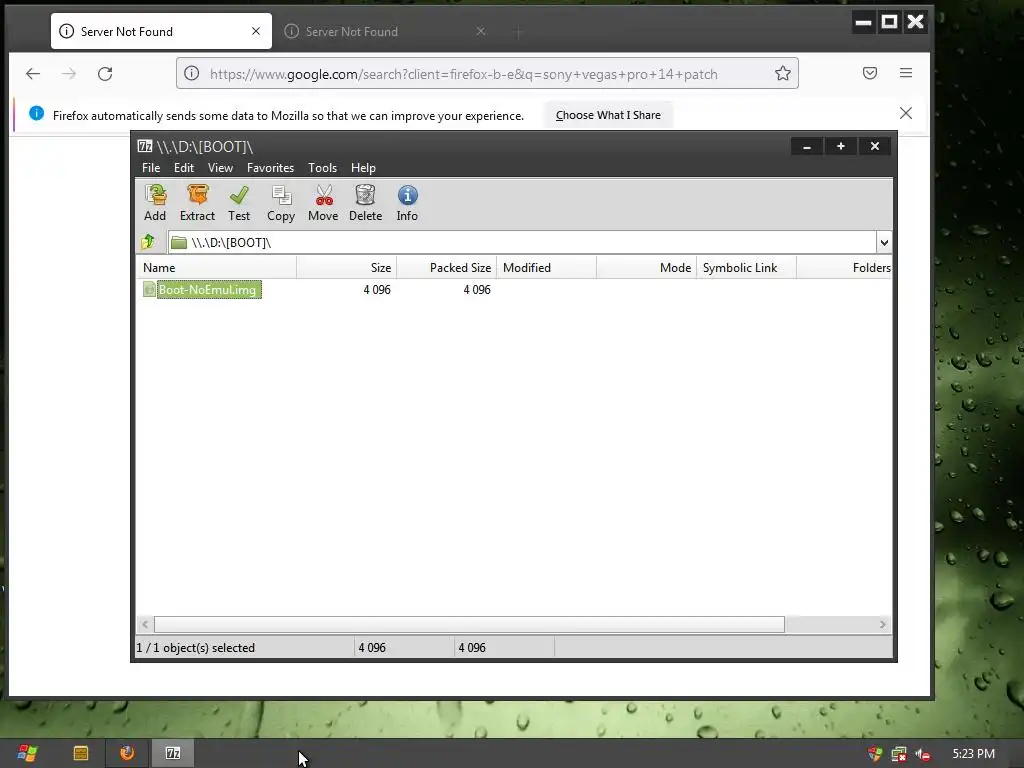This screenshot has width=1024, height=768.
Task: Sort by the Size column header
Action: [346, 268]
